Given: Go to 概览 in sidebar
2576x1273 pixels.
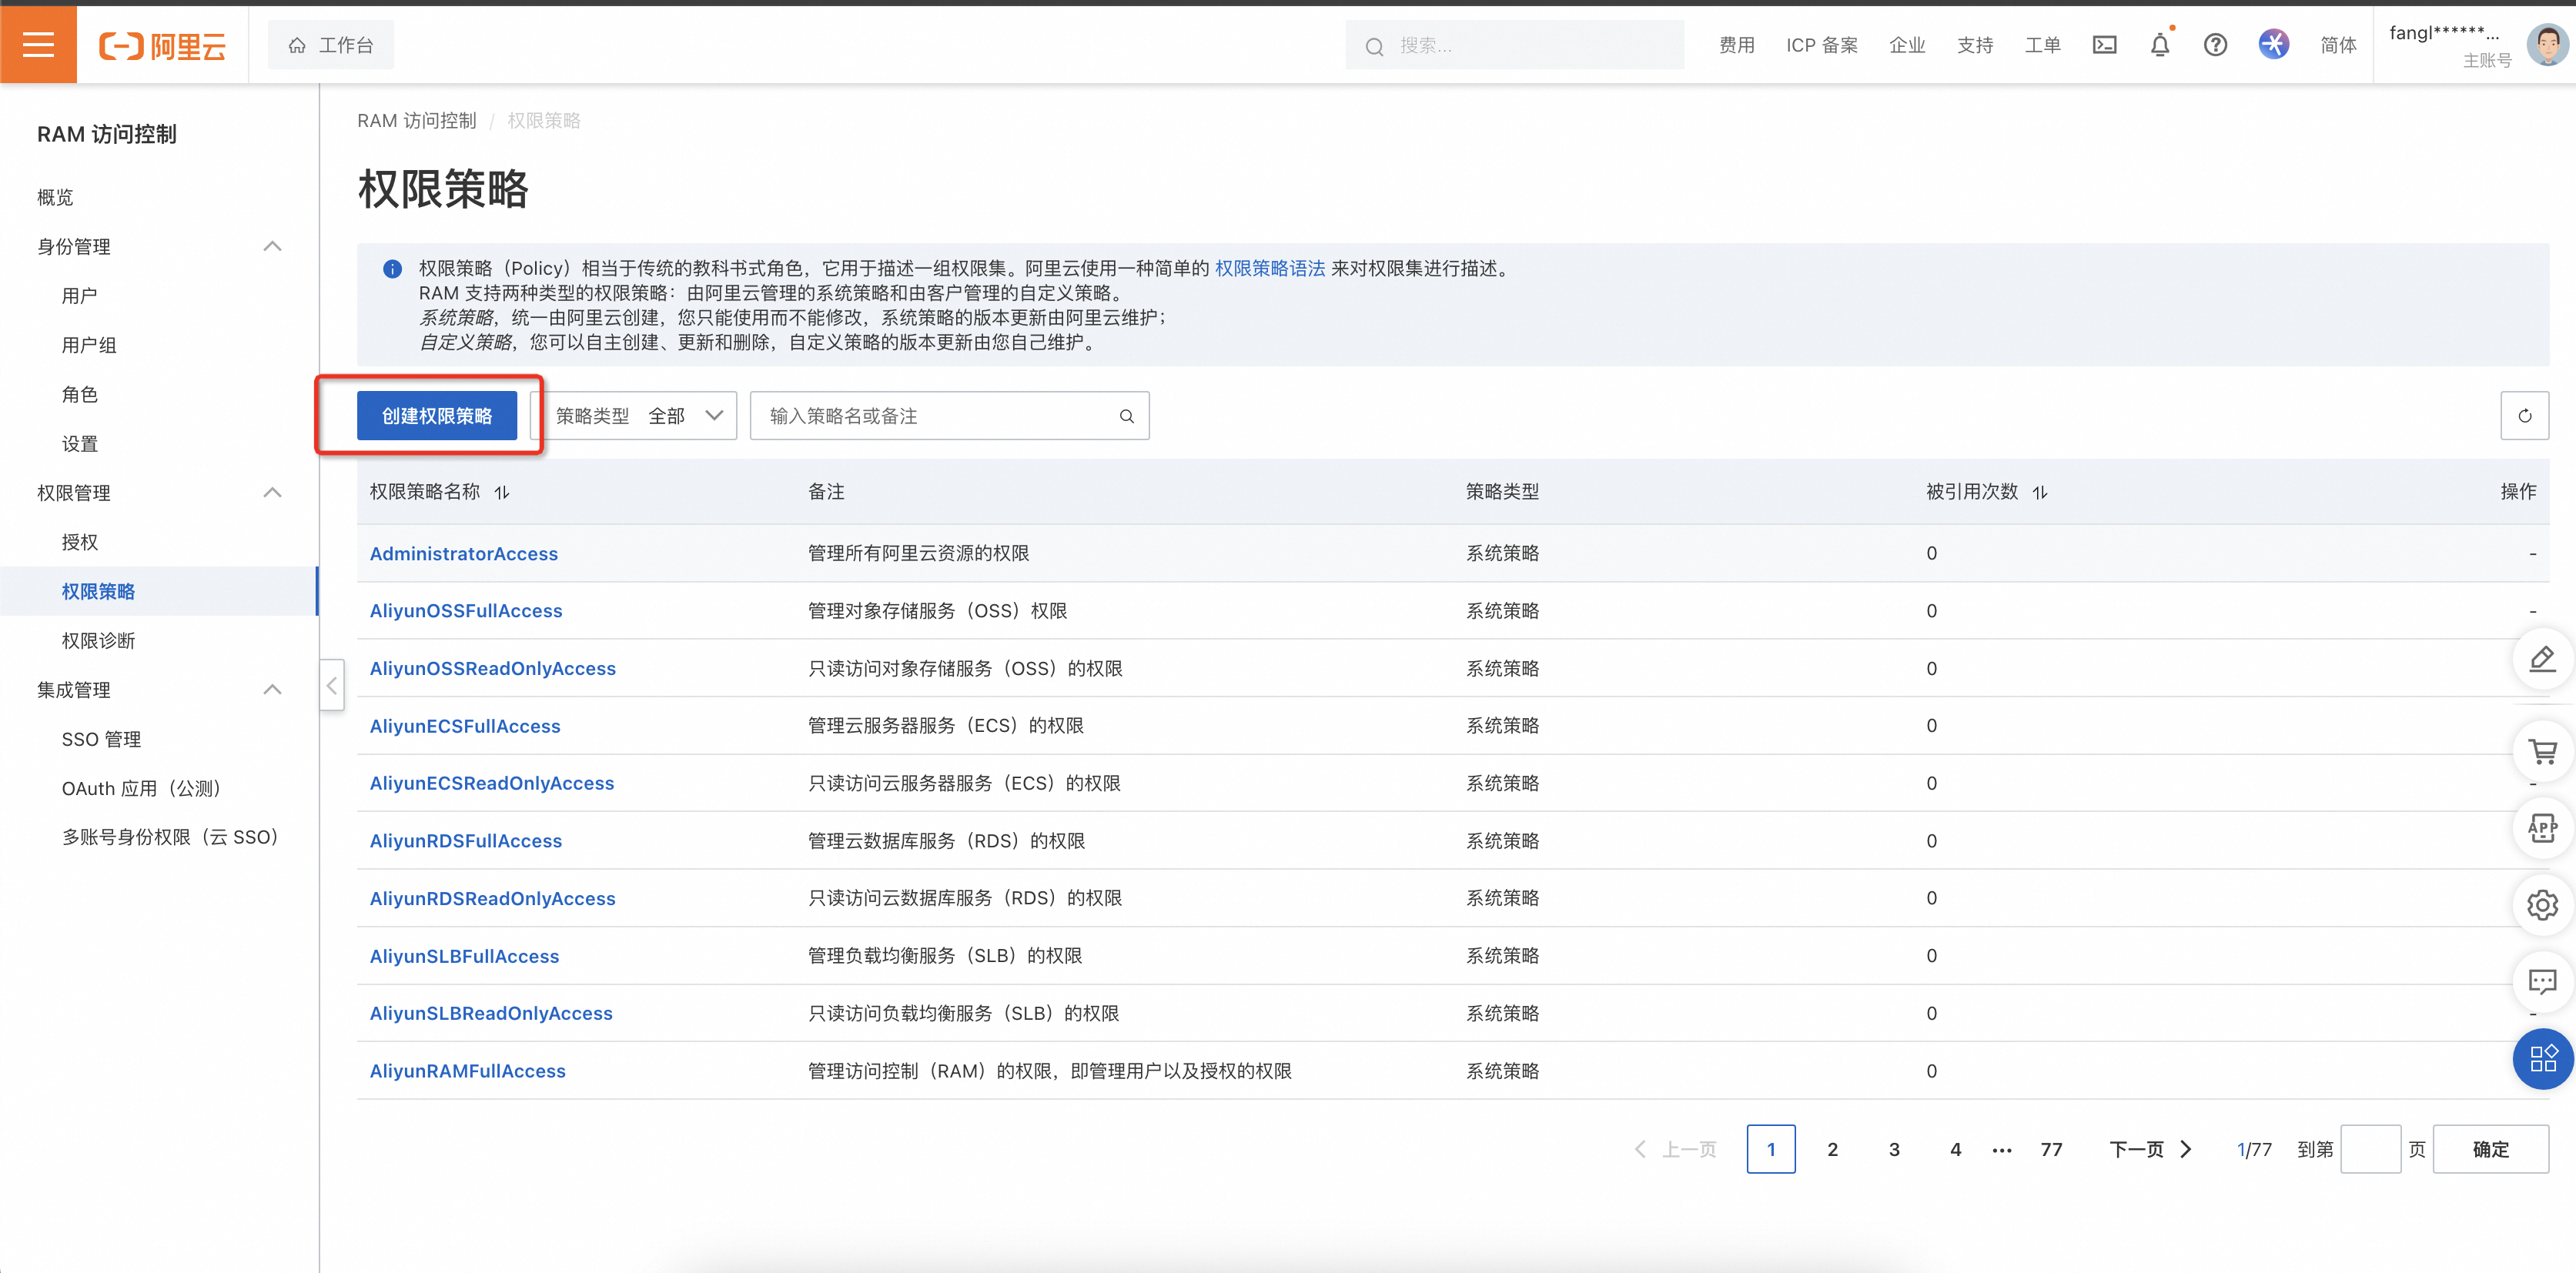Looking at the screenshot, I should pyautogui.click(x=55, y=197).
